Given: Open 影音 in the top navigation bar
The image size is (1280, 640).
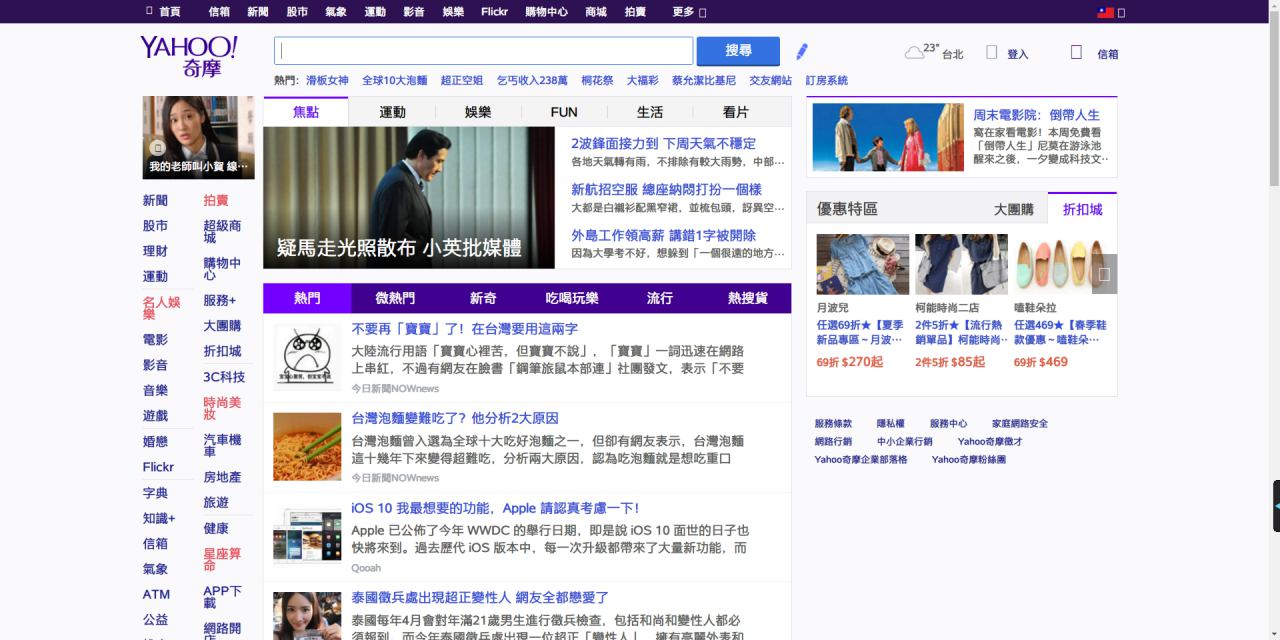Looking at the screenshot, I should pyautogui.click(x=414, y=12).
